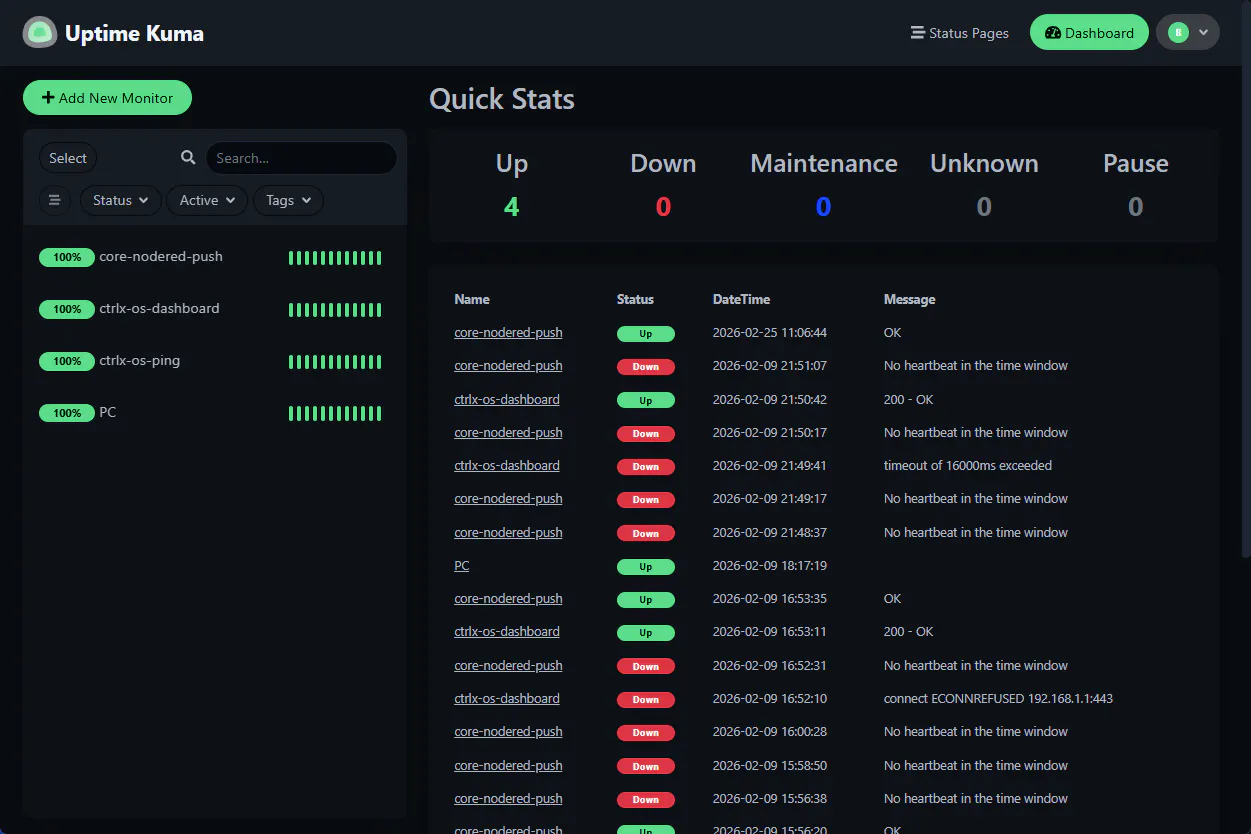Click the ctrlx-os-ping heartbeat bar
The image size is (1251, 834).
(335, 362)
